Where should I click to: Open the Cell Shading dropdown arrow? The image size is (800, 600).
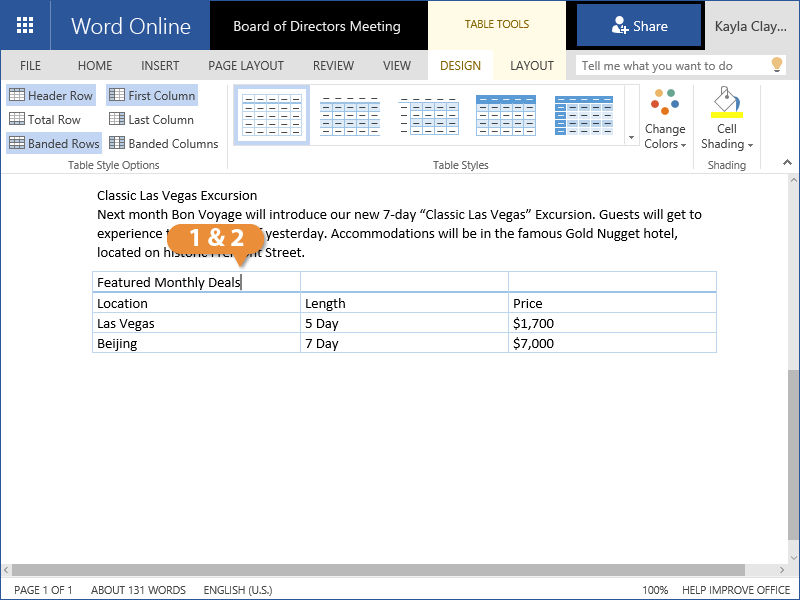tap(750, 145)
